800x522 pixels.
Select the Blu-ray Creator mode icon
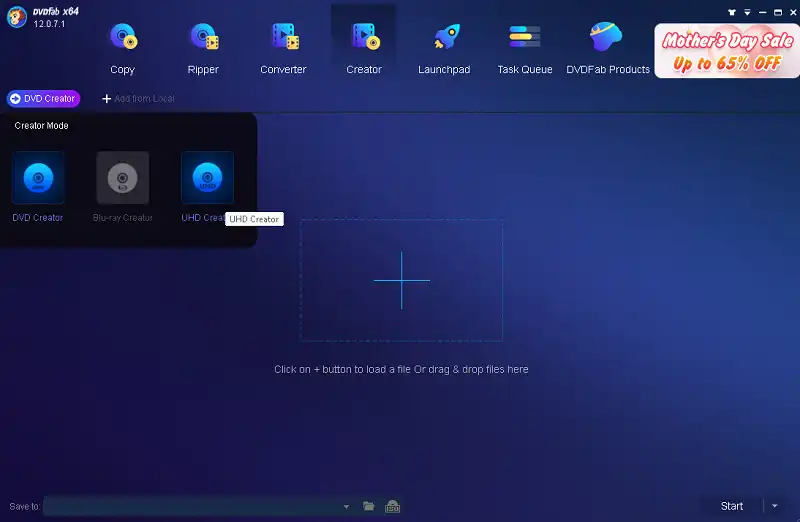tap(123, 178)
